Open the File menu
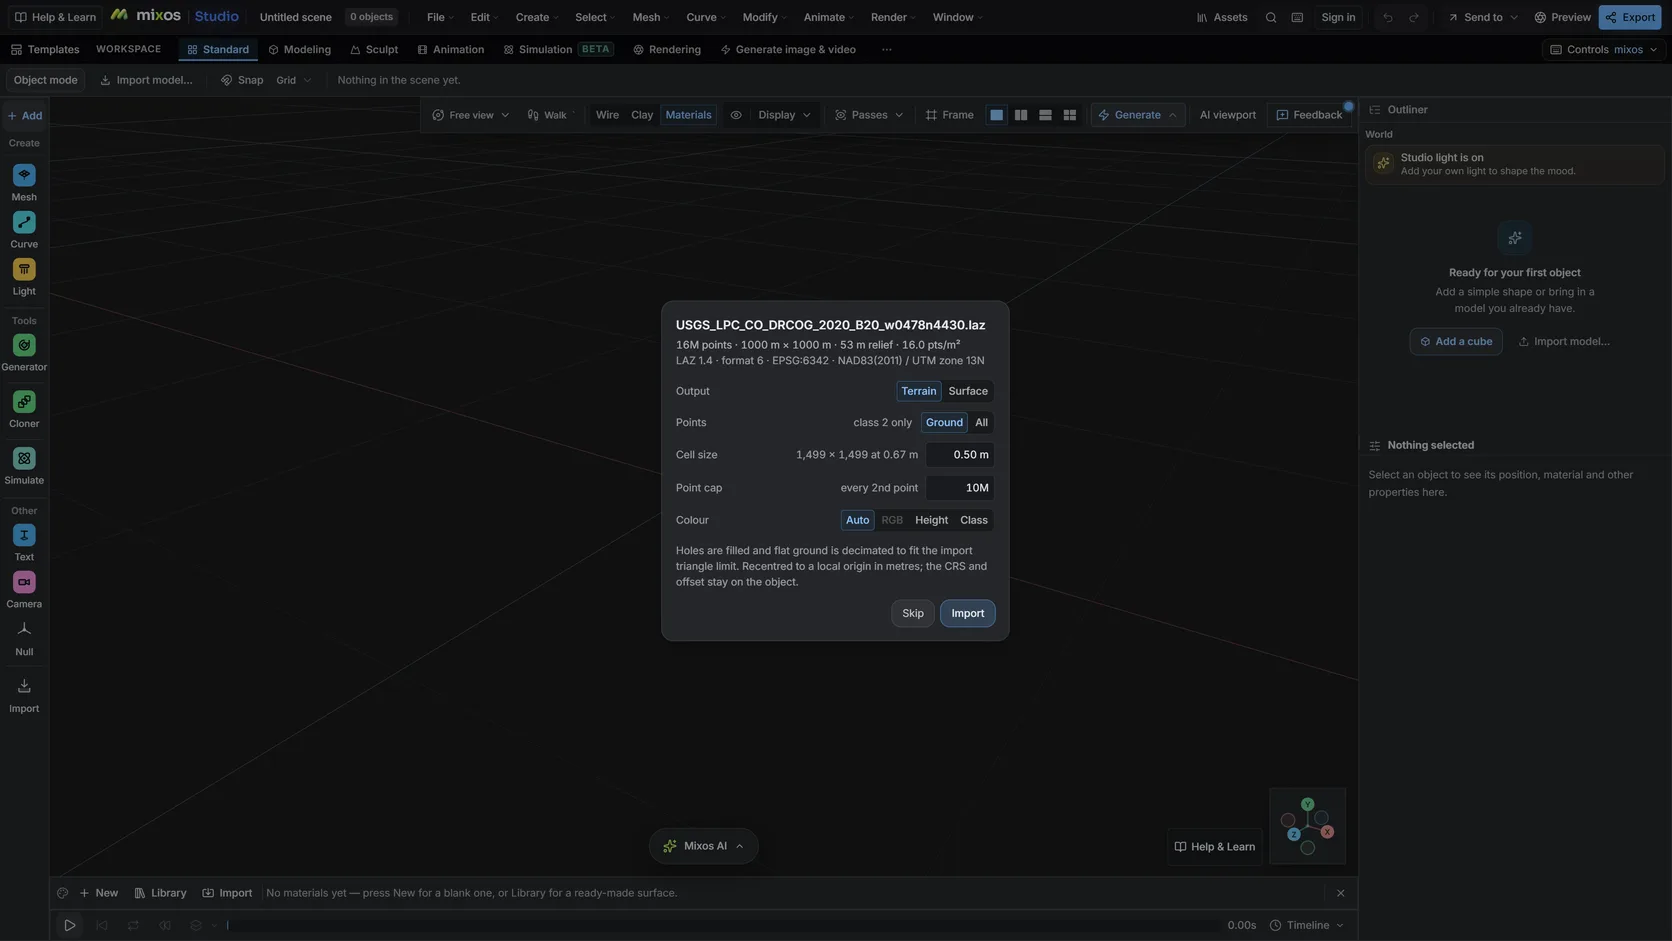The image size is (1672, 941). tap(440, 17)
